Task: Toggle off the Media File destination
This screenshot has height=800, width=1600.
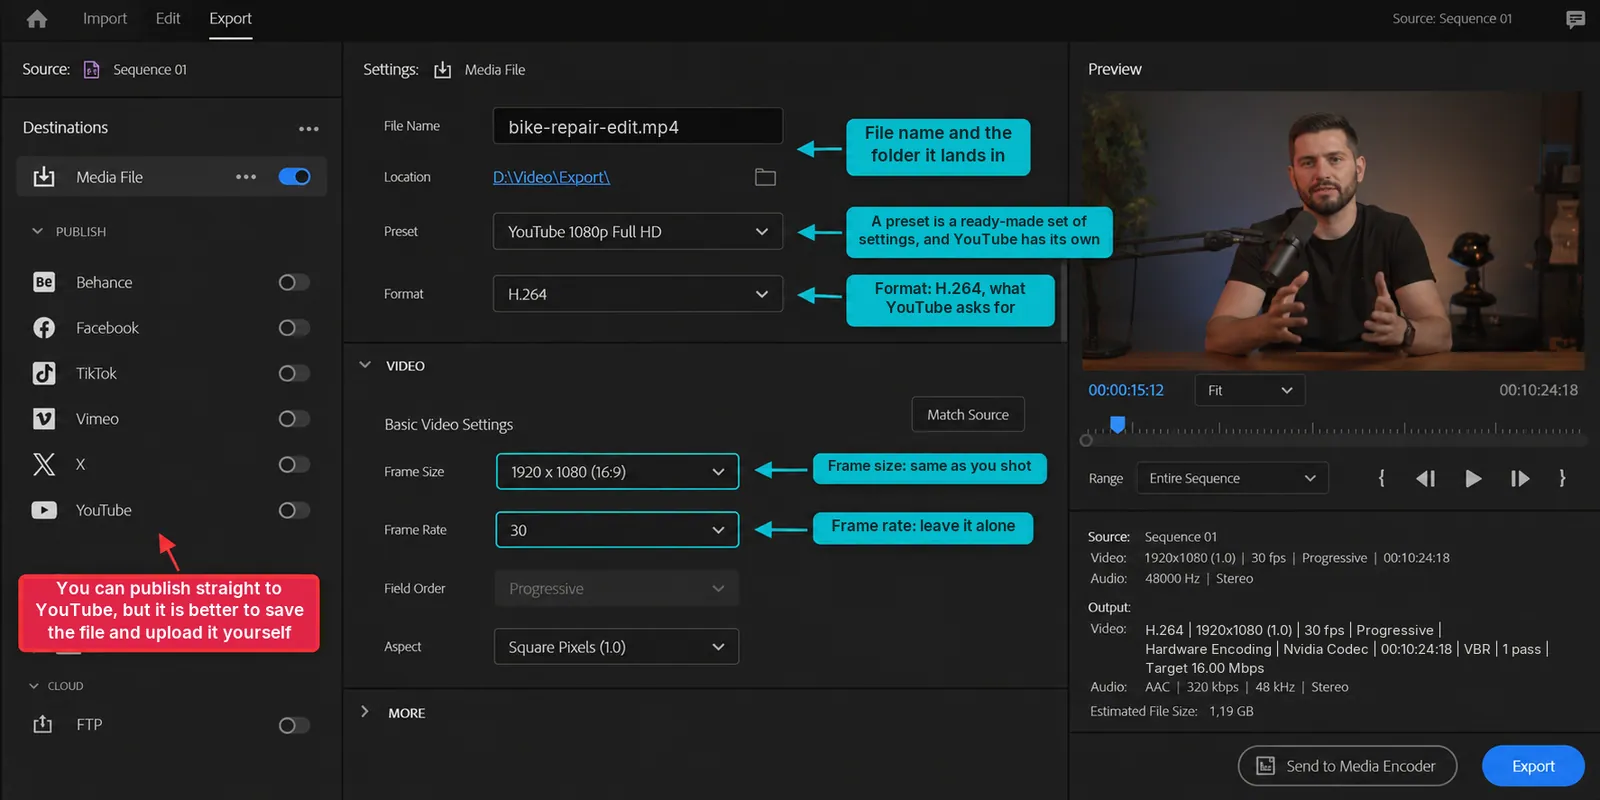Action: tap(294, 177)
